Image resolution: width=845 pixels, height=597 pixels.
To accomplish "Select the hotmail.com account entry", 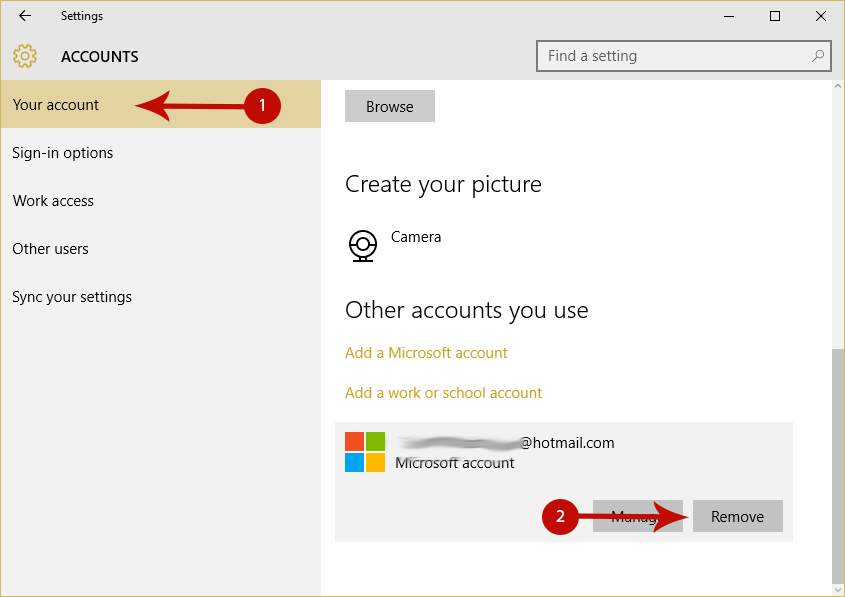I will pos(564,482).
